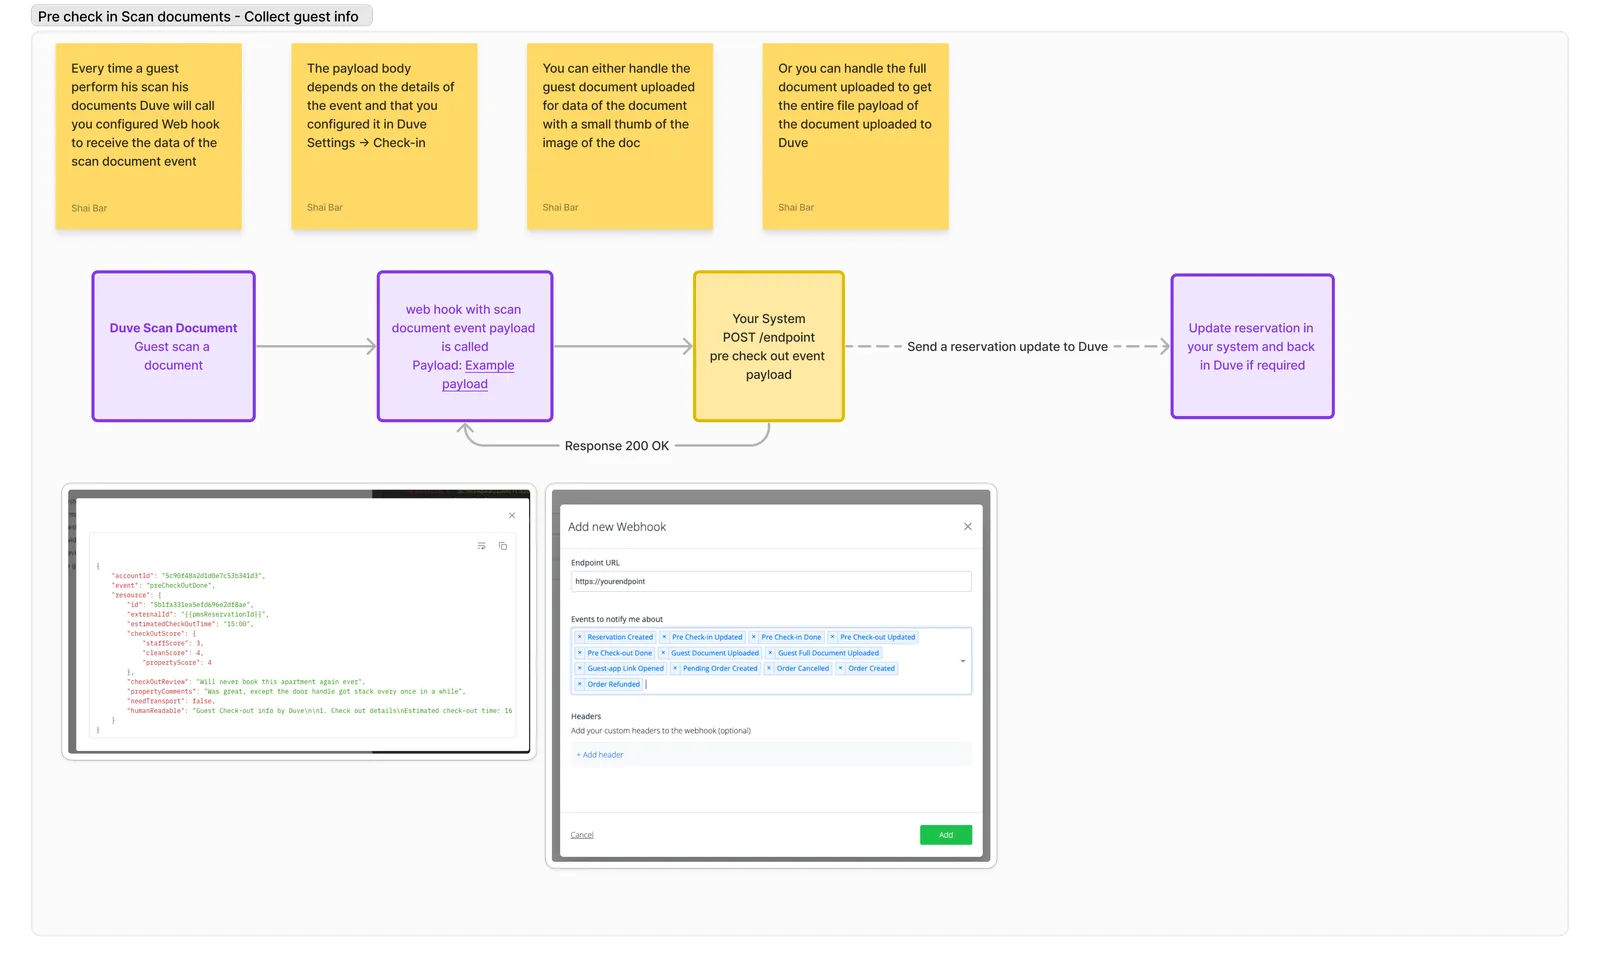
Task: Remove the Pending Order Created event tag
Action: (675, 669)
